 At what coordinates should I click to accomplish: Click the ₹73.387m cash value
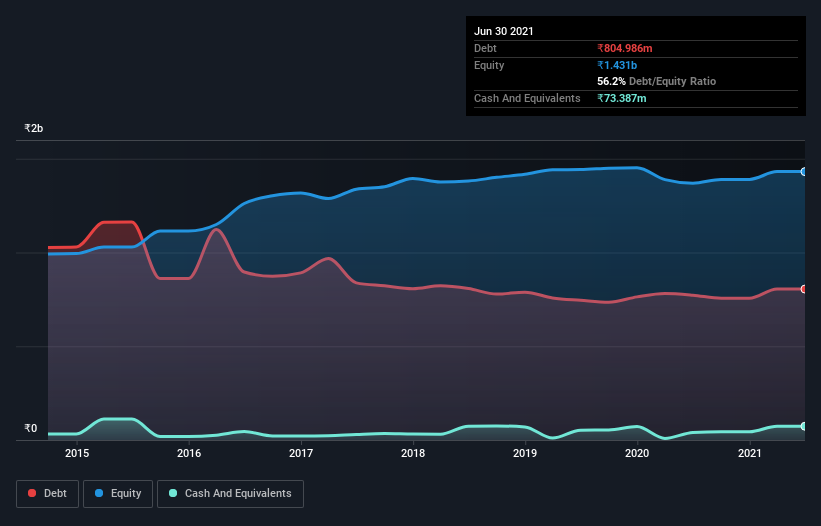pyautogui.click(x=622, y=98)
